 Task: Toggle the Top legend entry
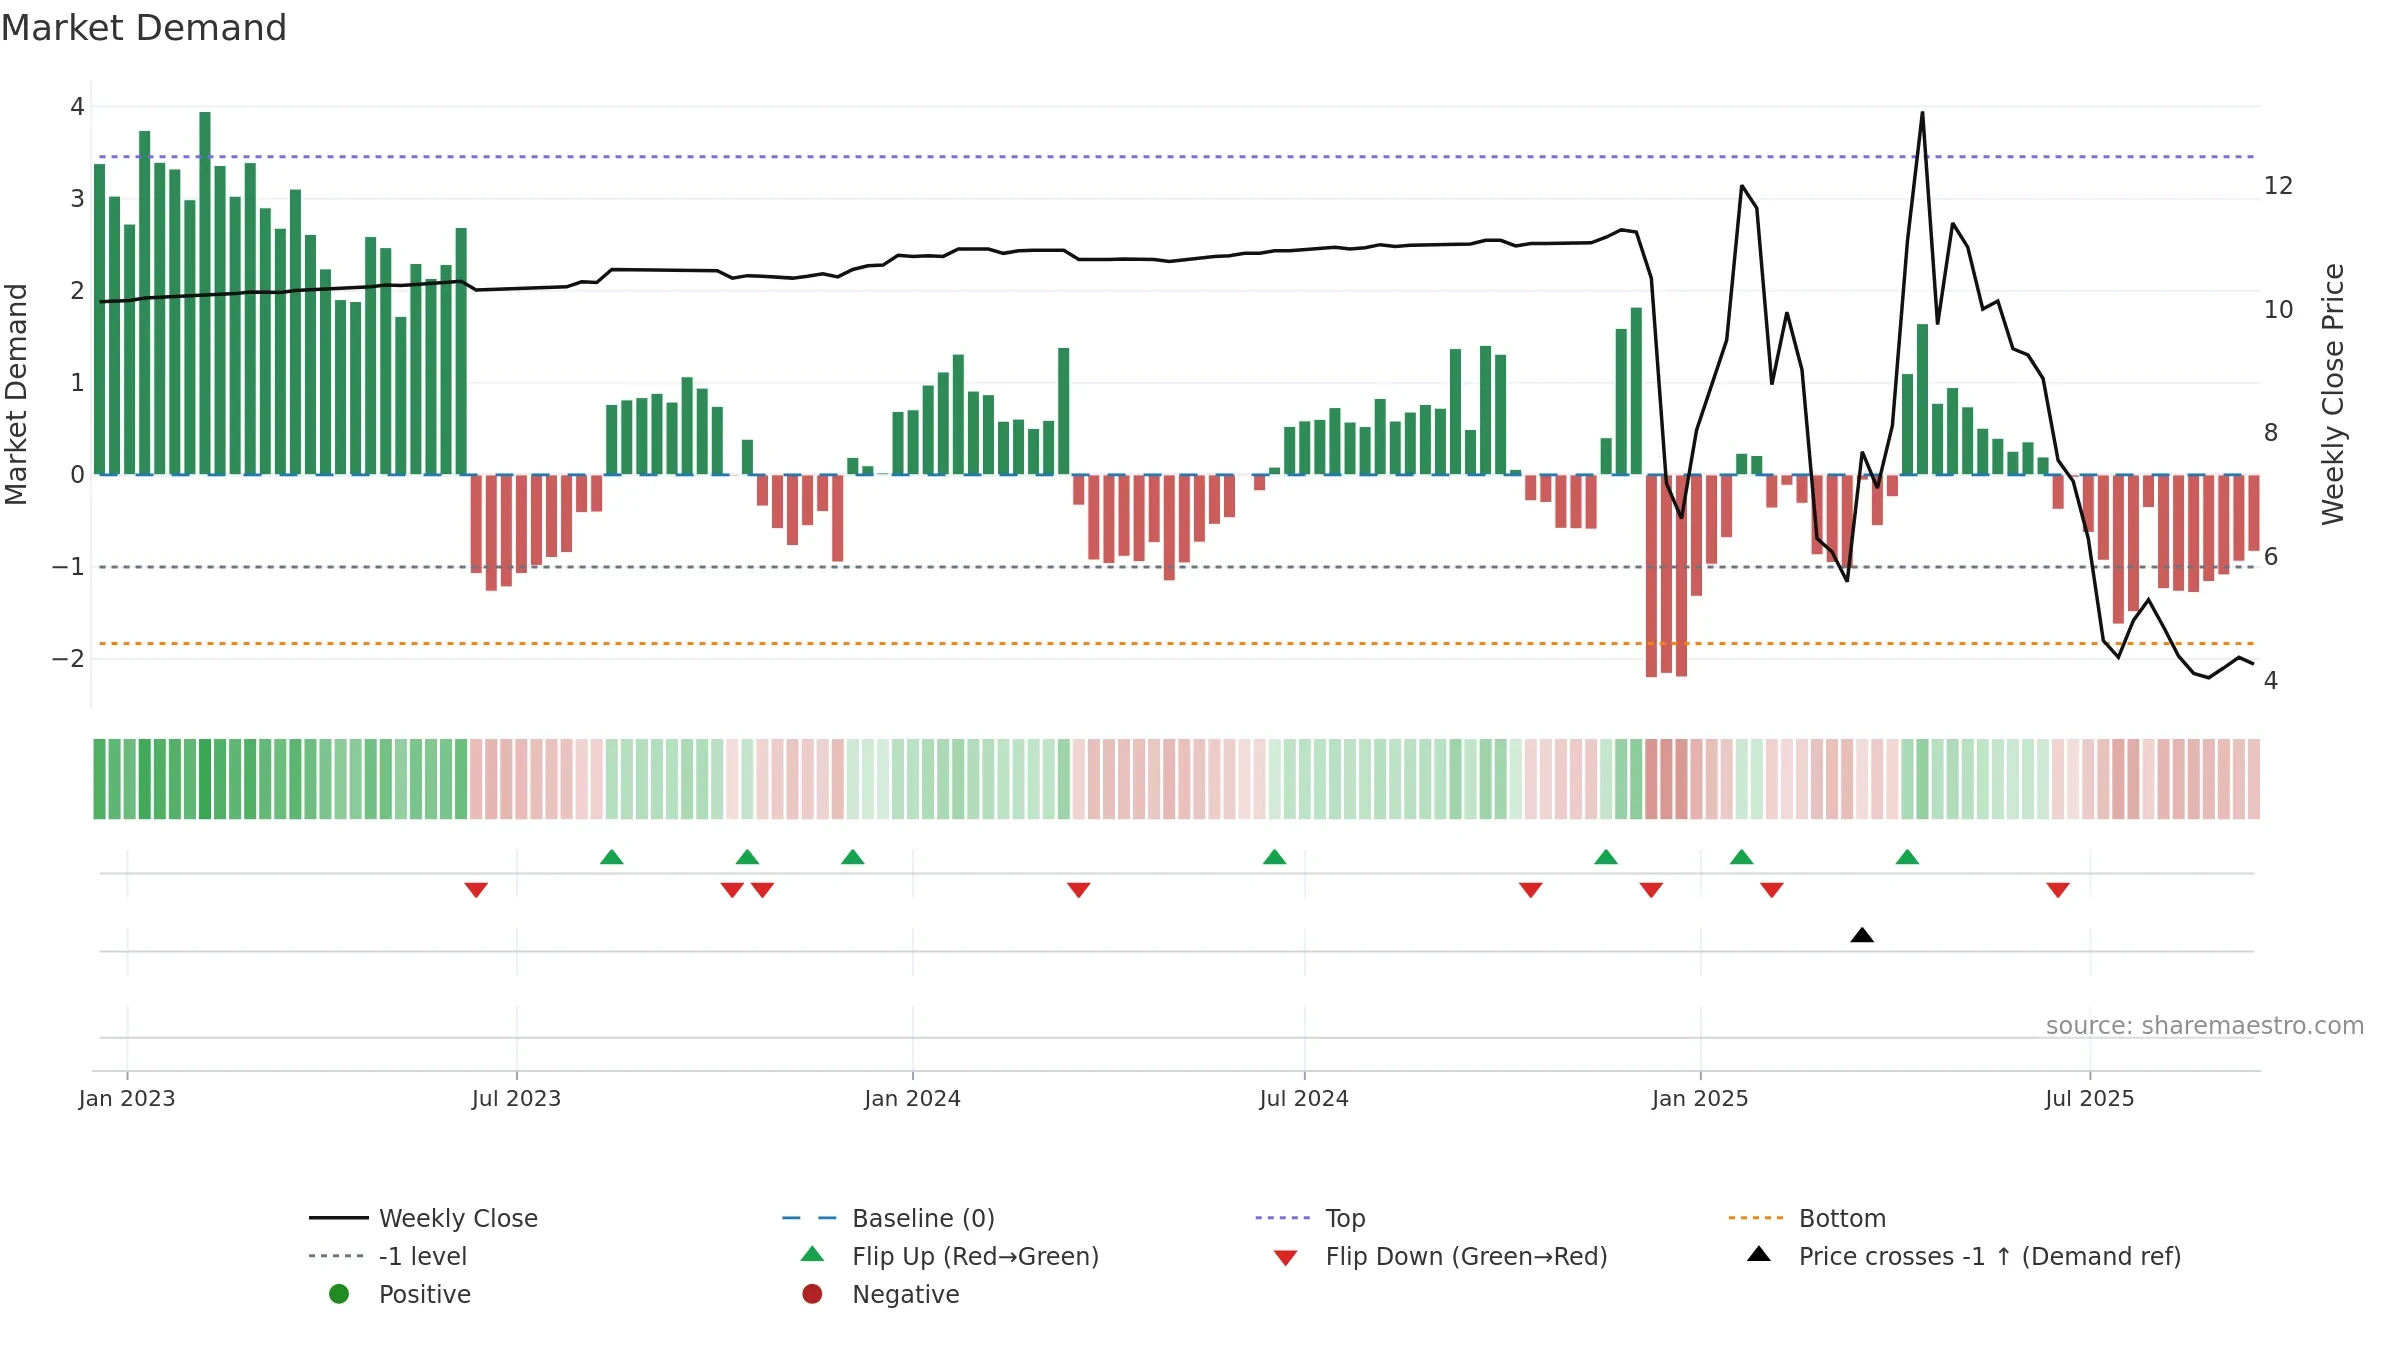tap(1310, 1218)
